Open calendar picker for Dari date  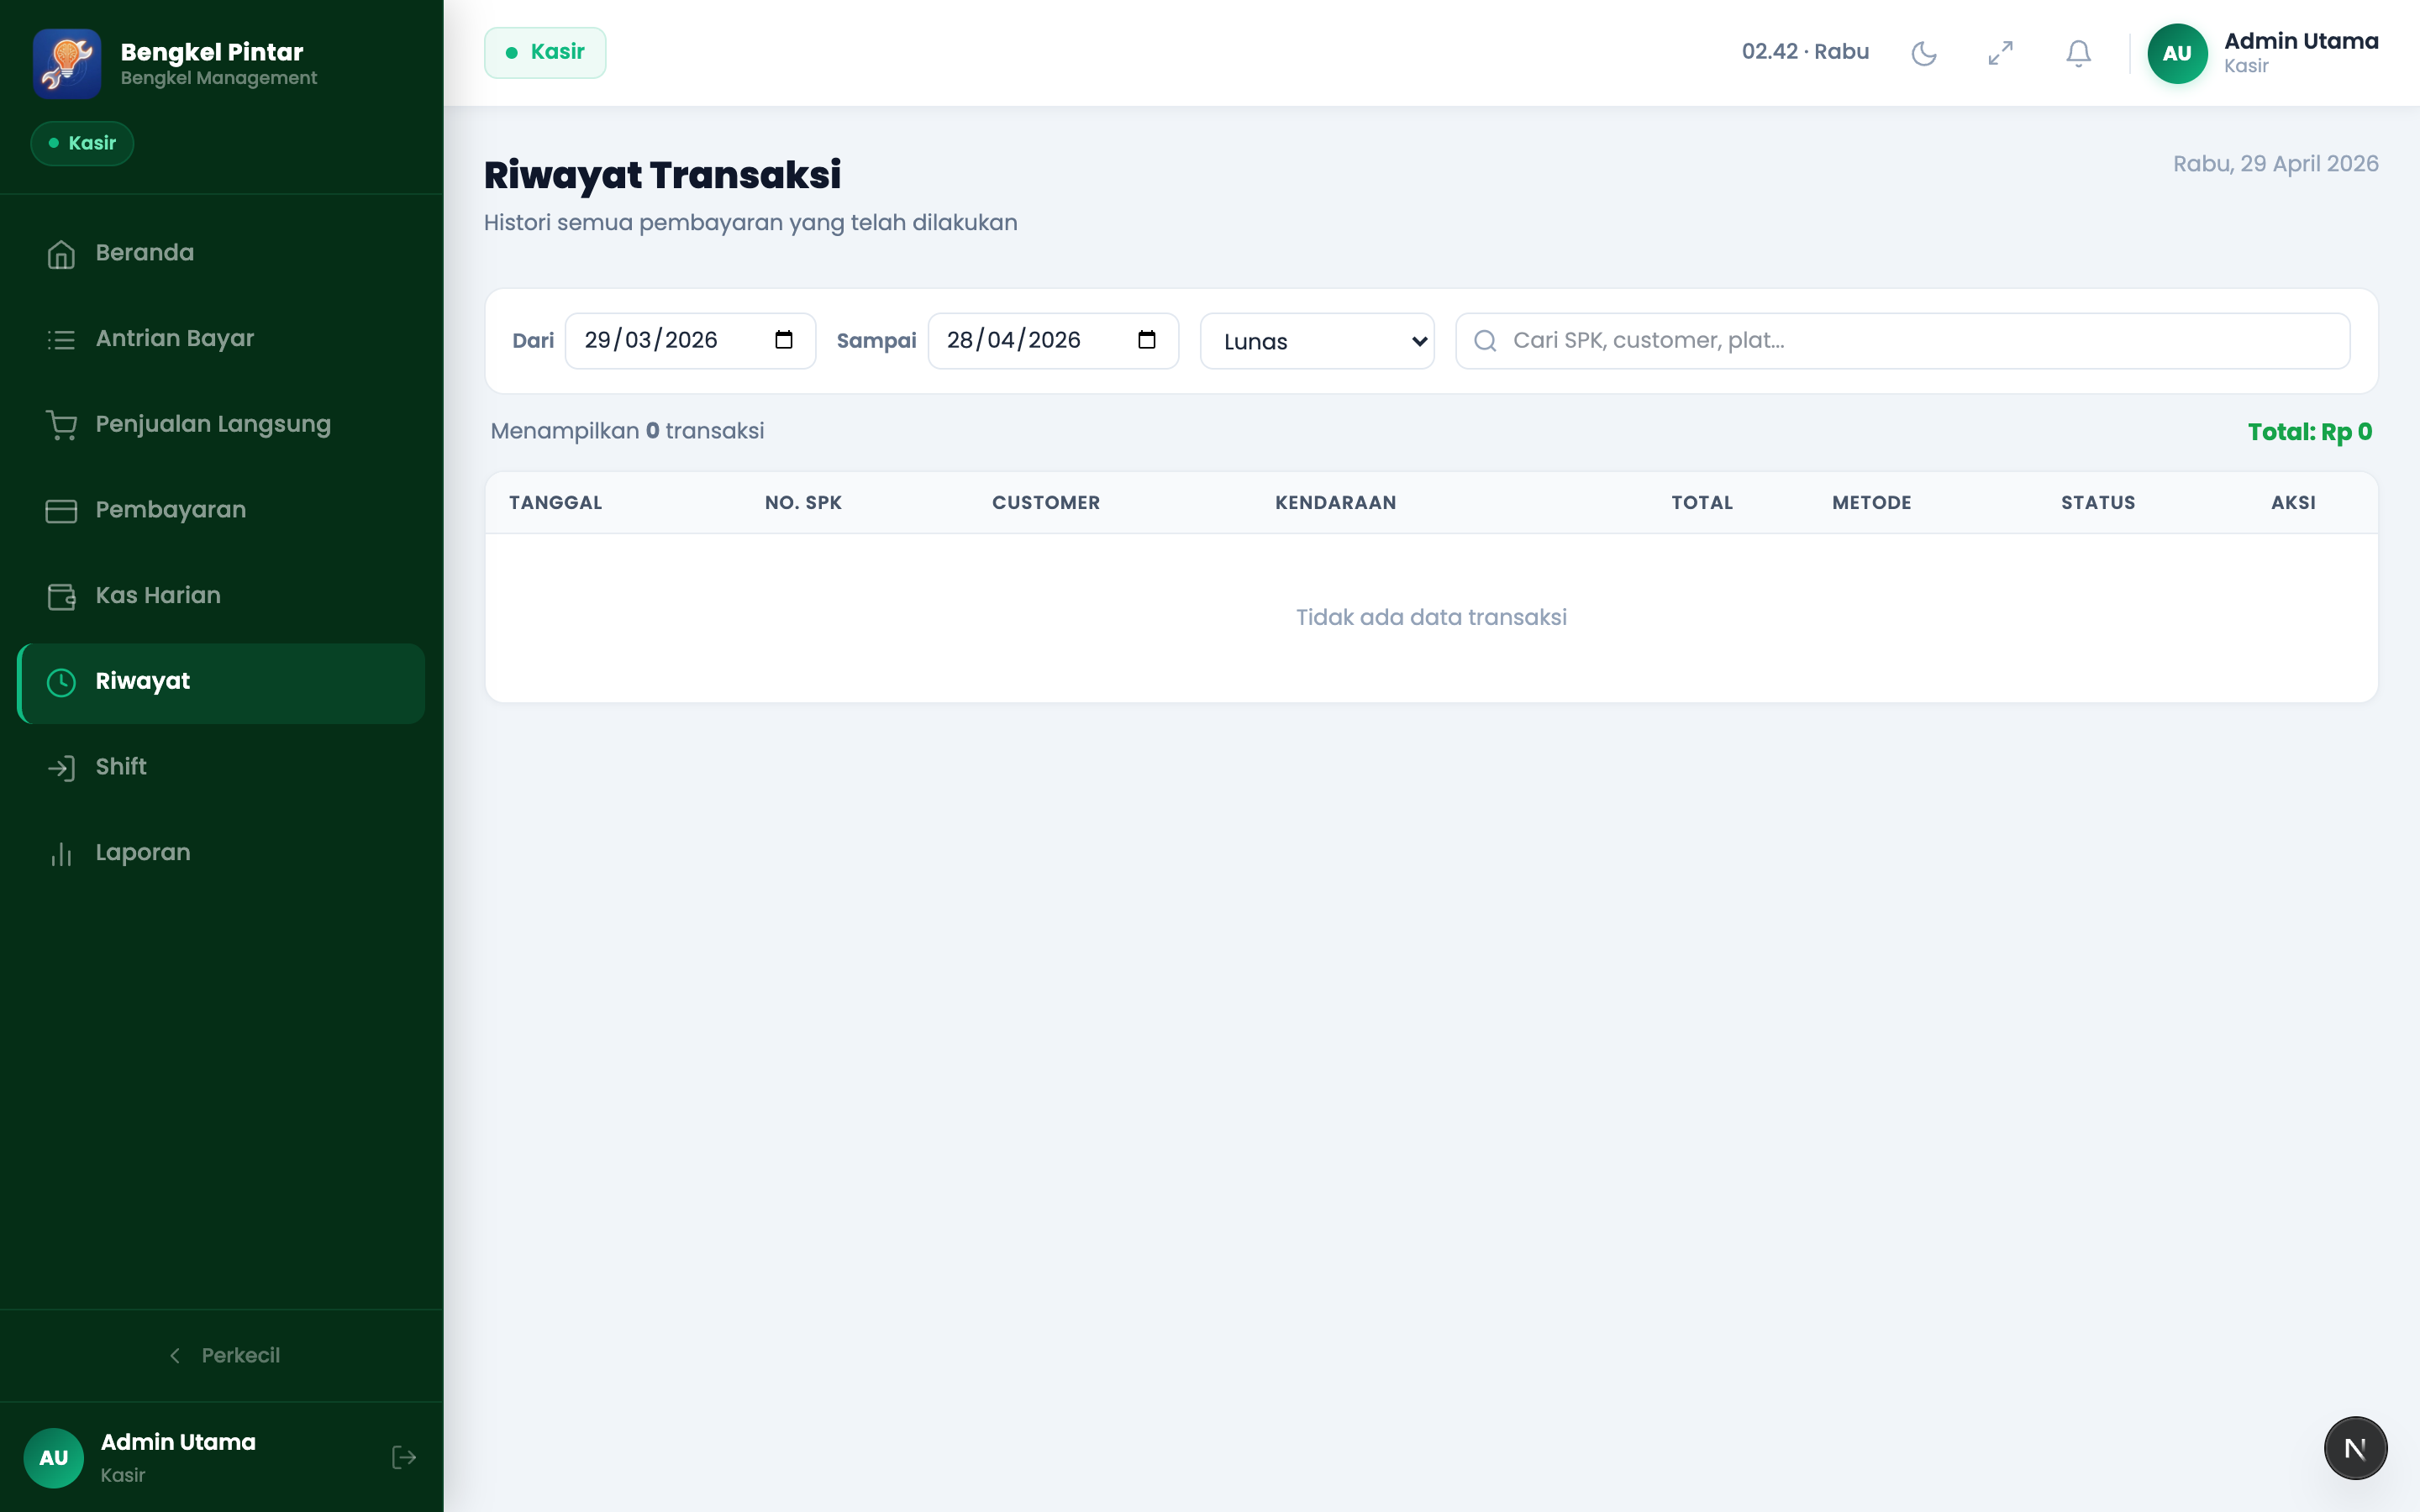[784, 340]
